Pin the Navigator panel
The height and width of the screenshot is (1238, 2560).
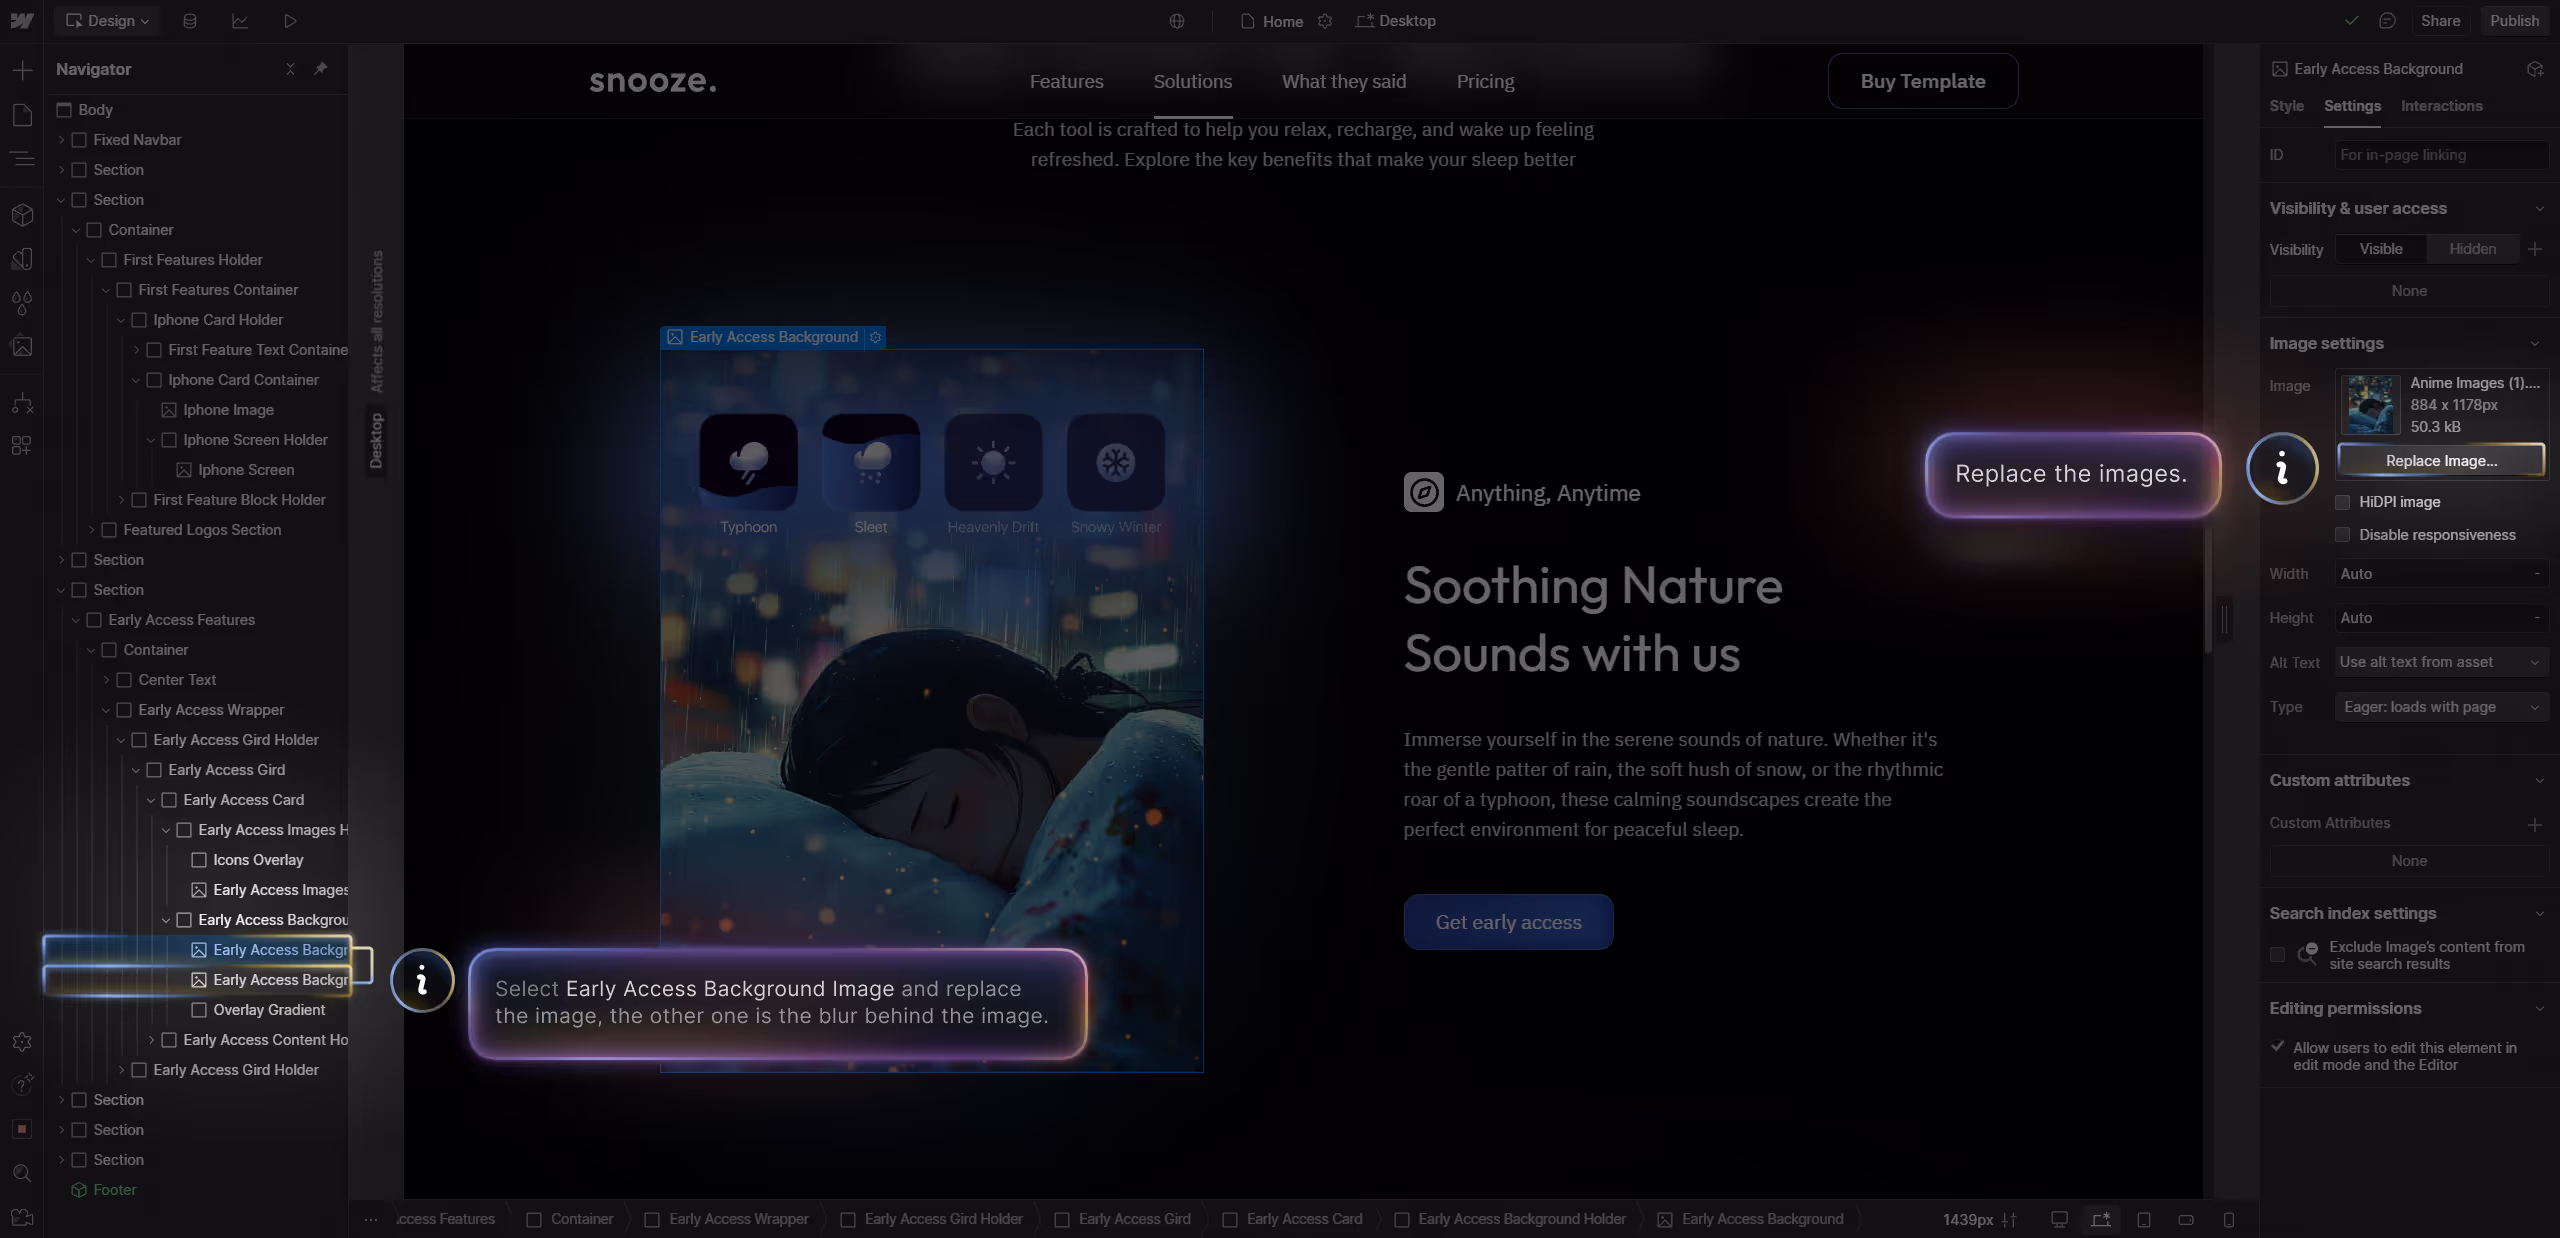[x=320, y=69]
